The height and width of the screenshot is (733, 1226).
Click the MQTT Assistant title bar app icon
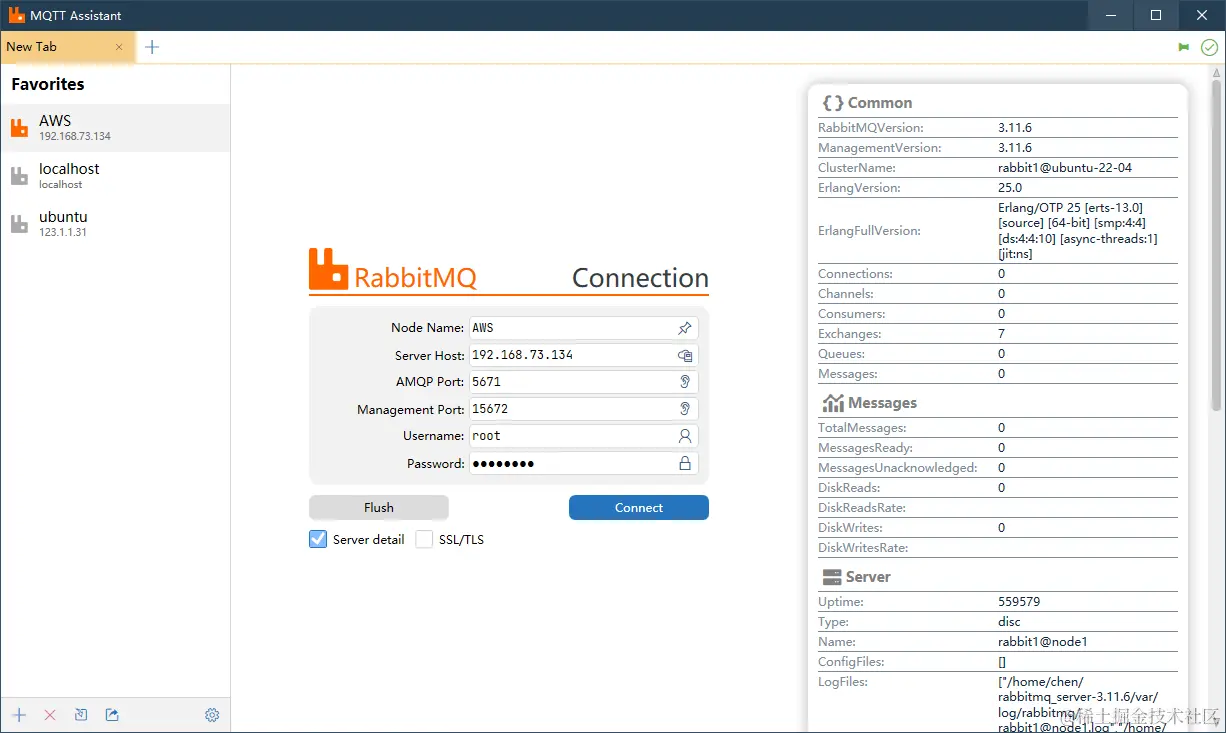point(17,15)
